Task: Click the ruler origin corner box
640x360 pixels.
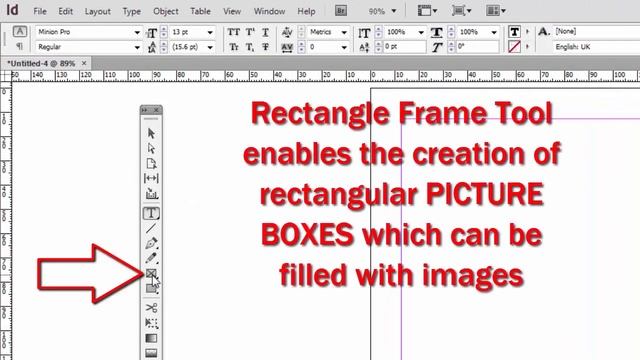Action: pos(6,76)
